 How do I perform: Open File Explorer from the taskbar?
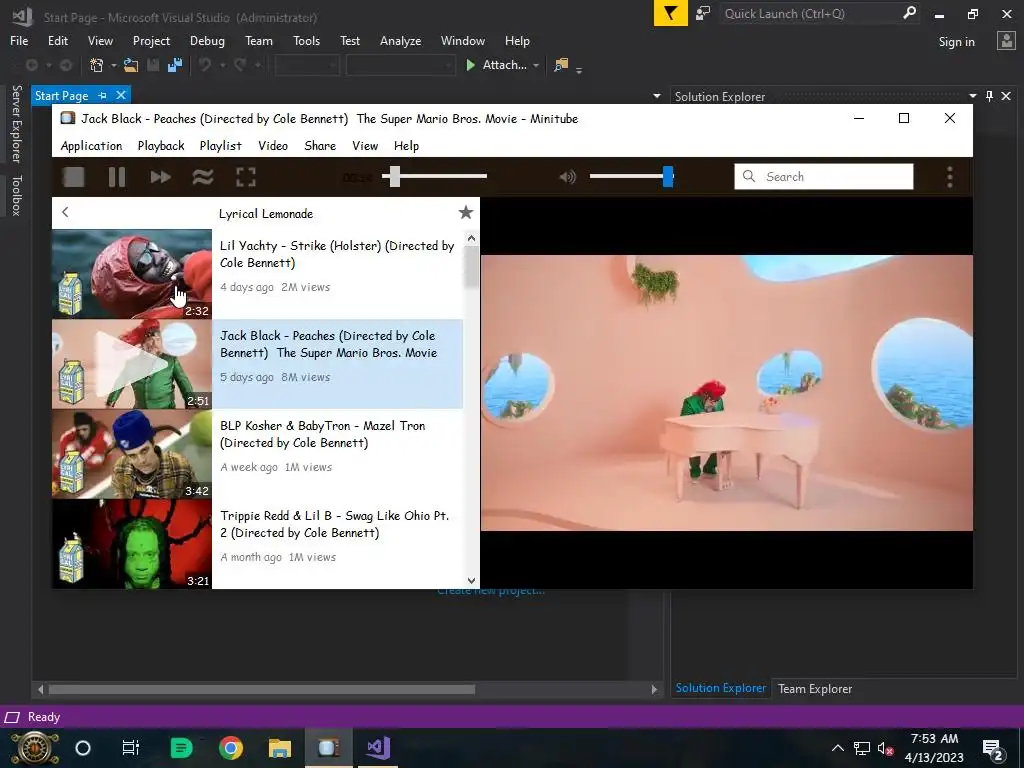point(280,748)
